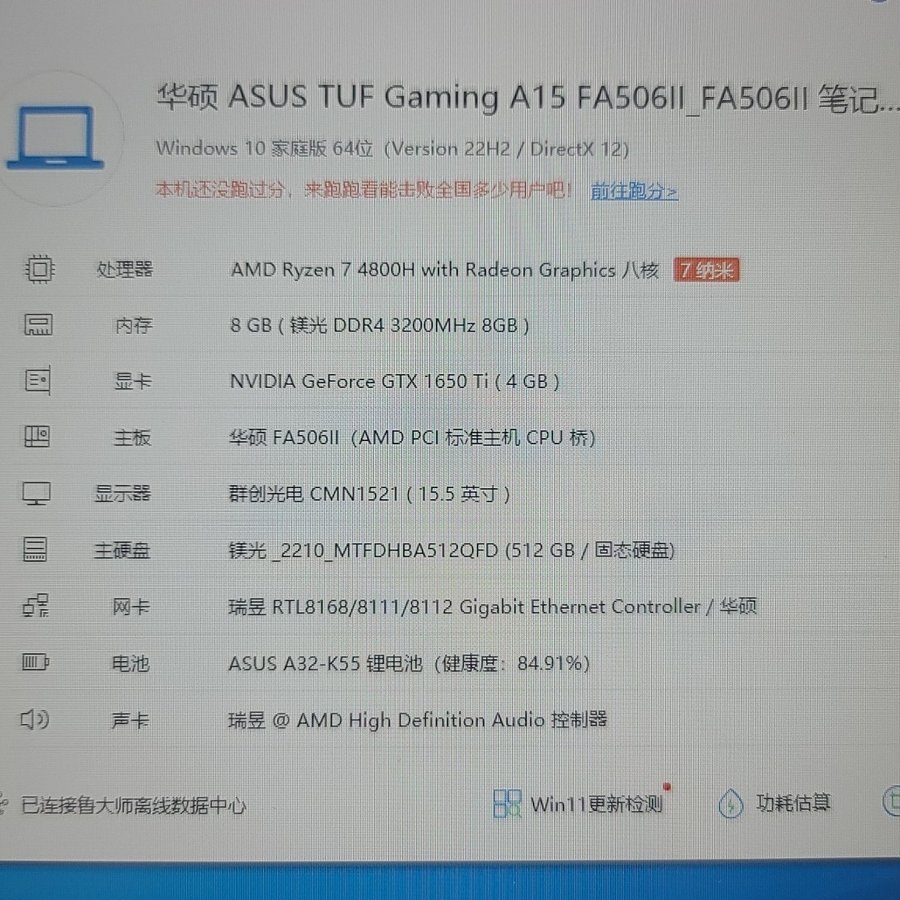This screenshot has width=900, height=900.
Task: Click 瑞昱 RTL8168 Gigabit Ethernet Controller value
Action: pos(492,606)
